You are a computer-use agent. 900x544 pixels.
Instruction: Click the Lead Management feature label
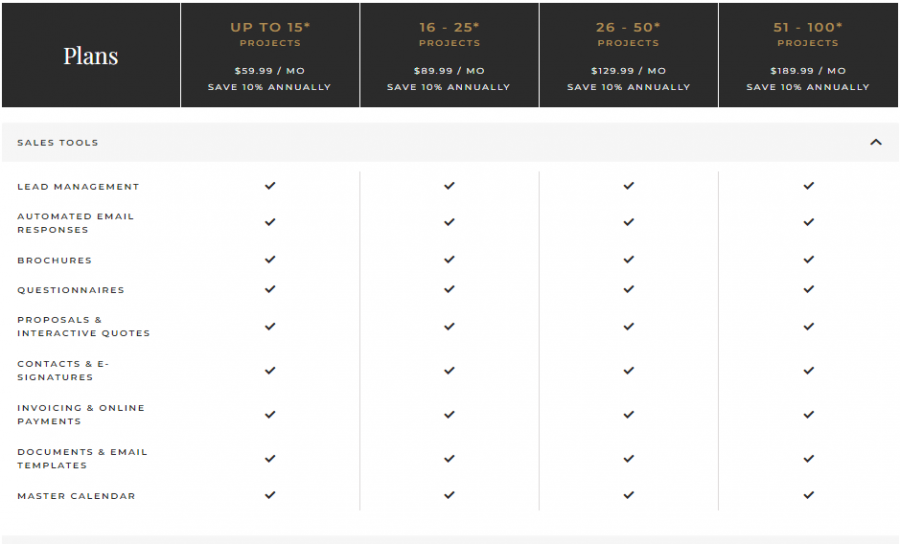78,187
